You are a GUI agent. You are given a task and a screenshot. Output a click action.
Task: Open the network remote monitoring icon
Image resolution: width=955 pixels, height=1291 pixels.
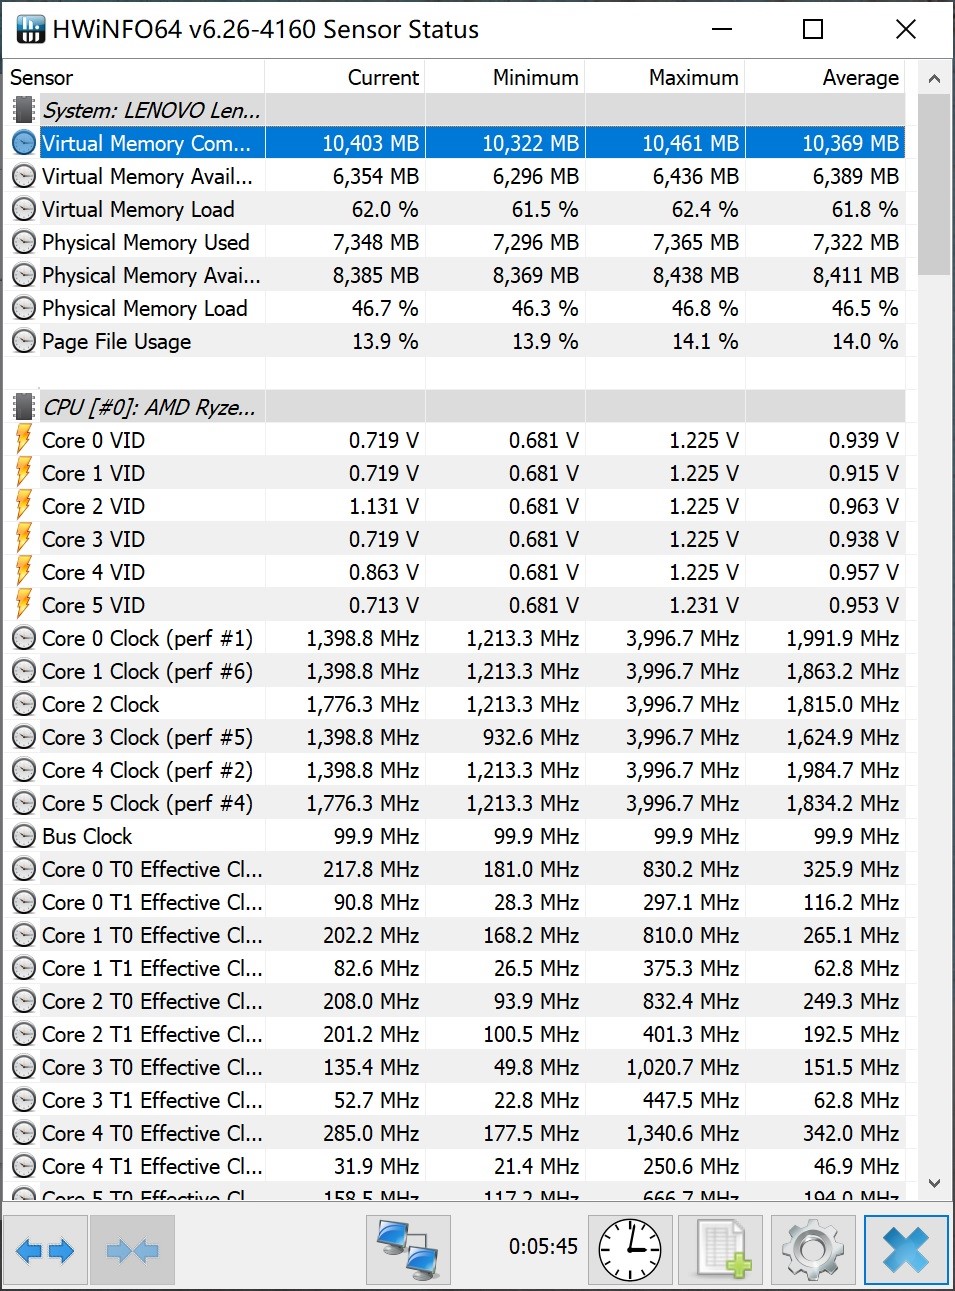pyautogui.click(x=408, y=1250)
